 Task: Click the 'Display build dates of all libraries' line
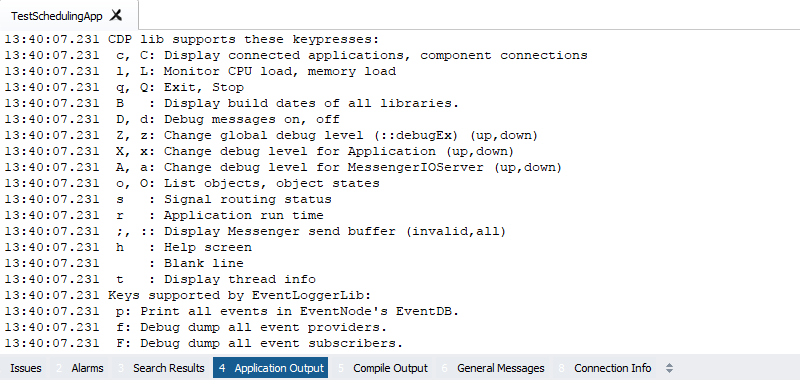232,103
